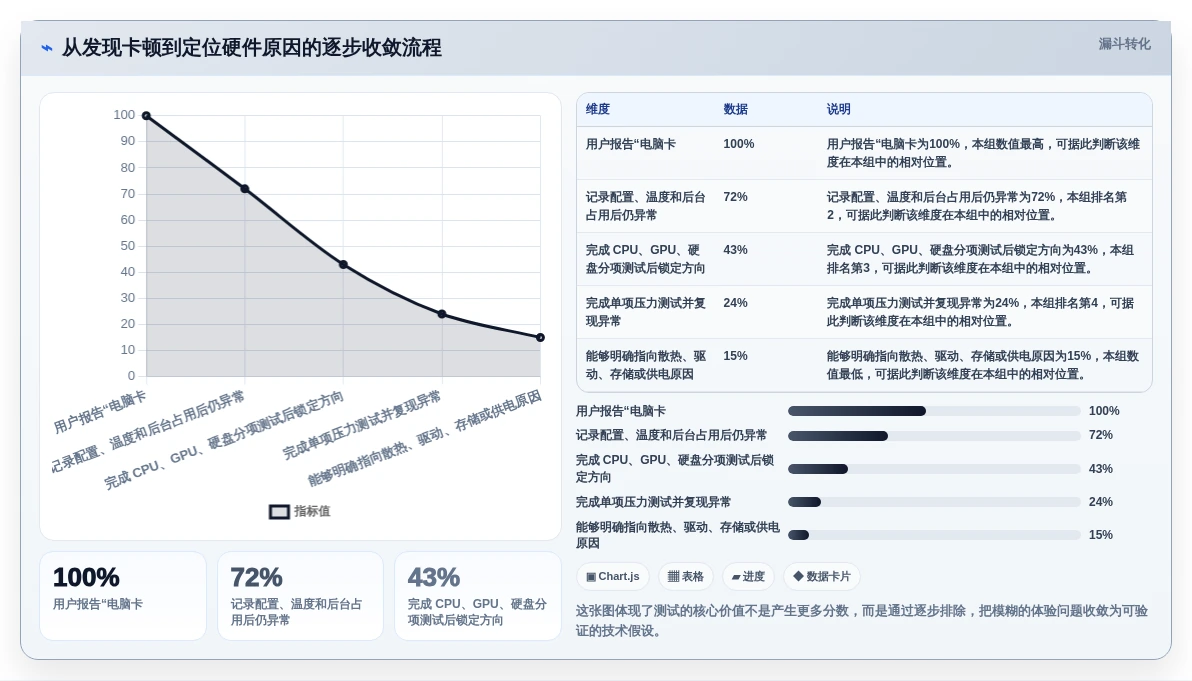The image size is (1192, 681).
Task: Open the 72% data card
Action: [x=300, y=596]
